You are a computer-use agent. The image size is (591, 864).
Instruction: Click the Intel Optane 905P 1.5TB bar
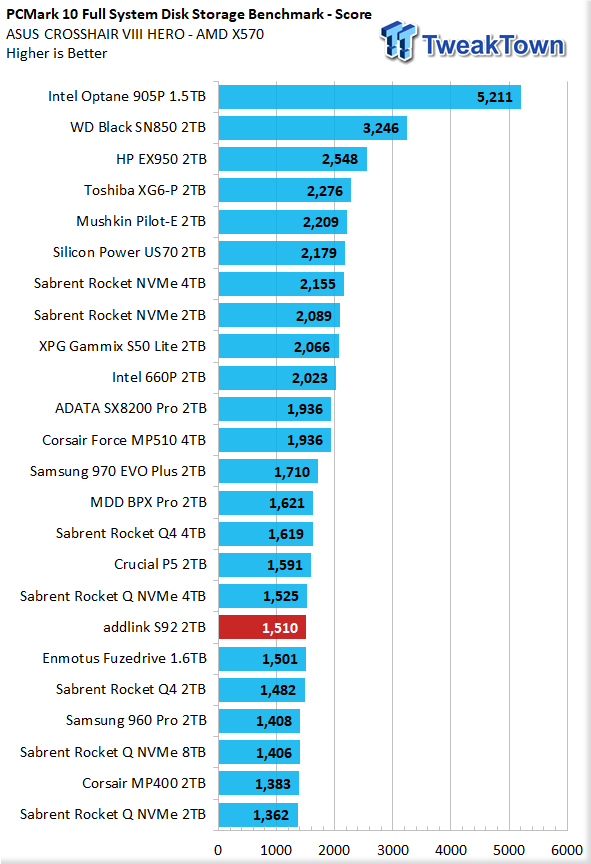pyautogui.click(x=370, y=97)
